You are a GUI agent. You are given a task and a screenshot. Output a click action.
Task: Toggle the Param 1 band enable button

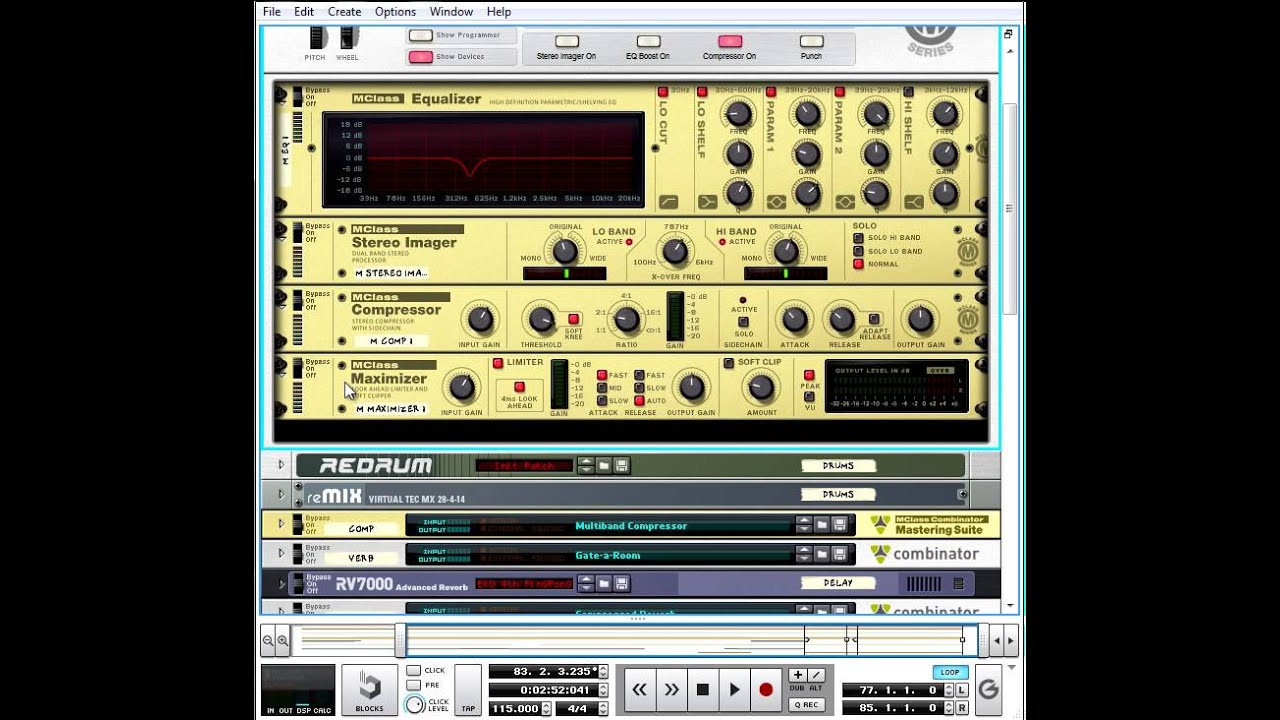click(772, 92)
